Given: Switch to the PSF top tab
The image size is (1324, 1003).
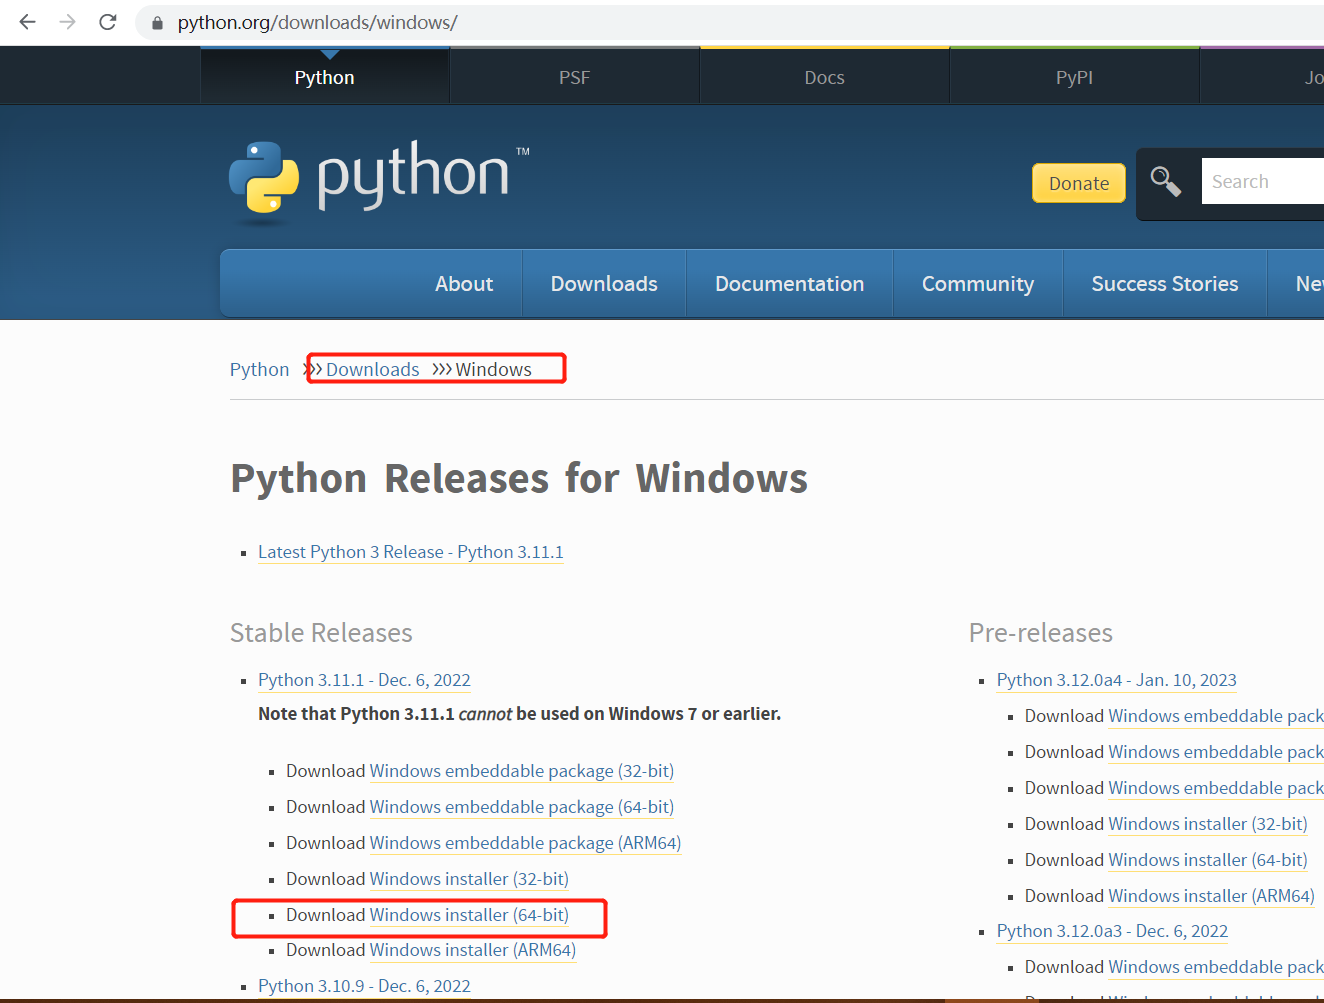Looking at the screenshot, I should coord(574,77).
